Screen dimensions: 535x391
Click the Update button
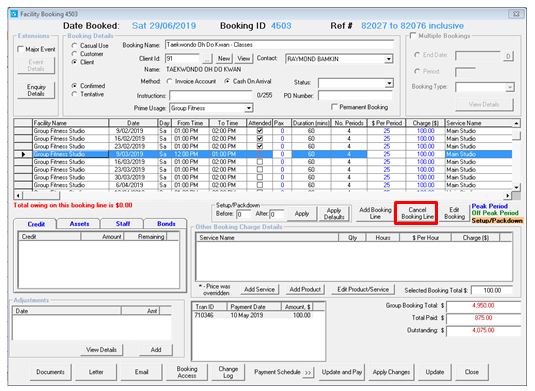tap(435, 372)
